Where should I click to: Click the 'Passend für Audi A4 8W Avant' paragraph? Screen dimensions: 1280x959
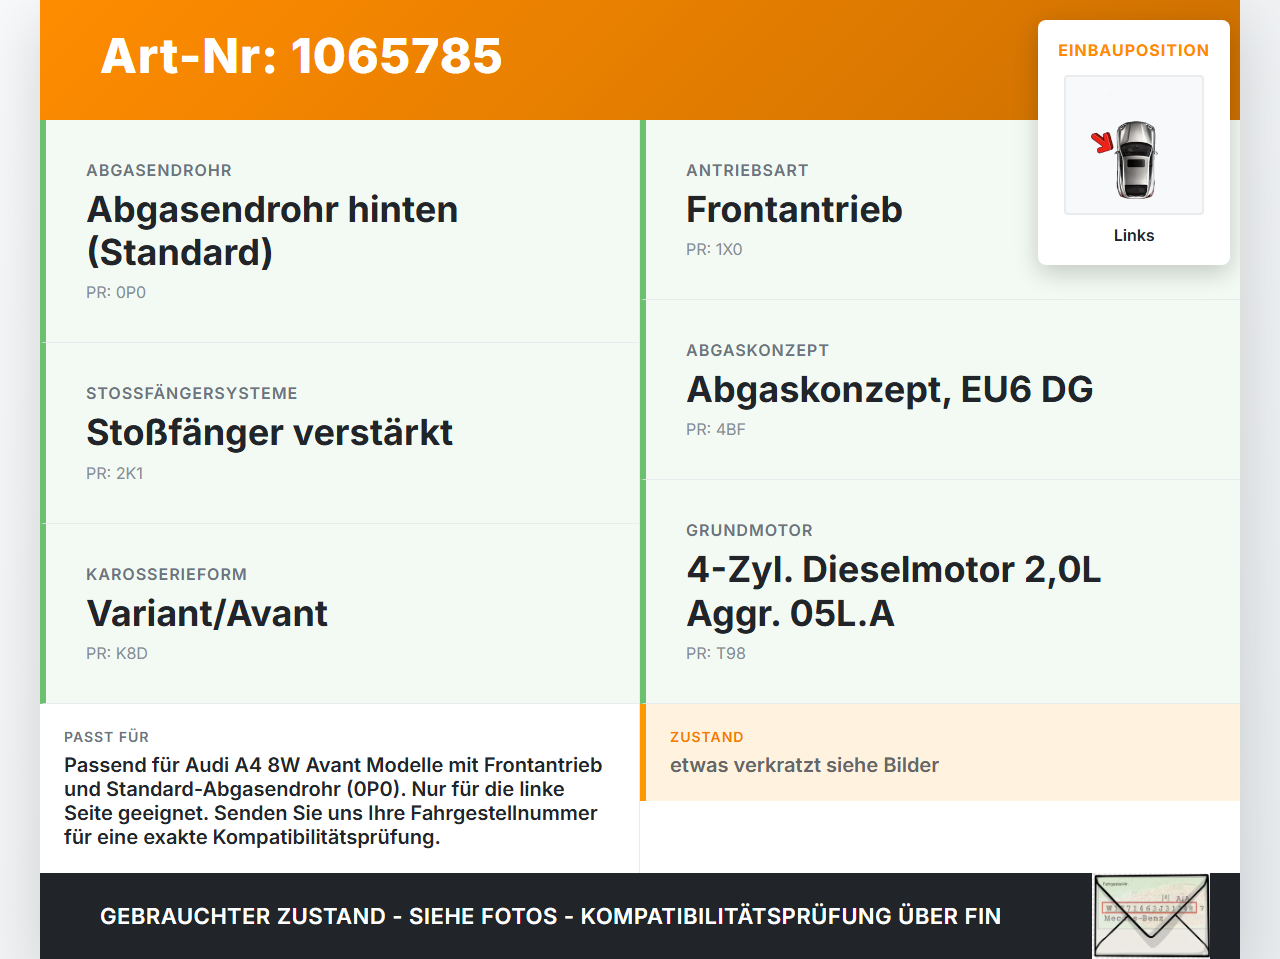[333, 801]
